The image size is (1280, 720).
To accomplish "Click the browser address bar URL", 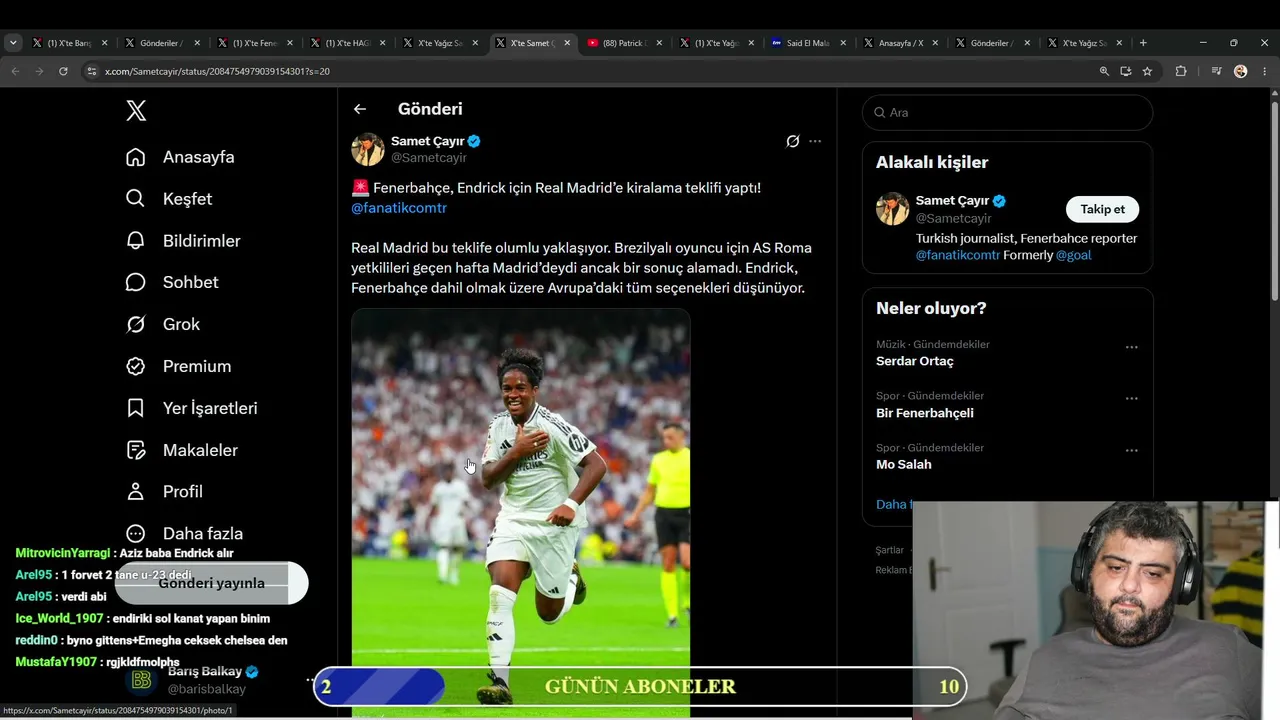I will point(217,71).
